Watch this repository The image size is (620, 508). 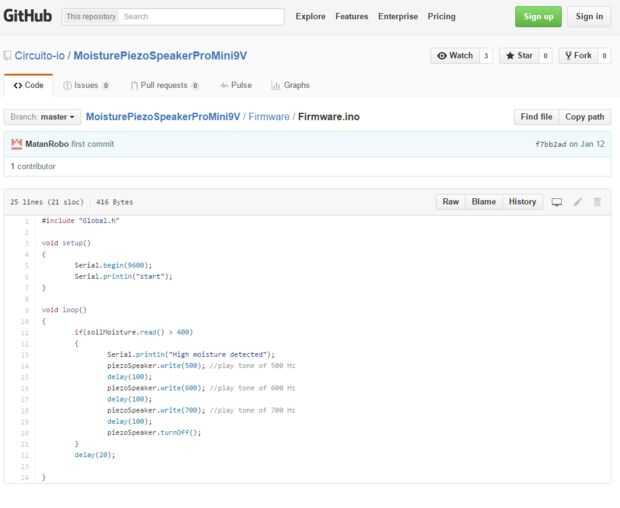click(455, 55)
